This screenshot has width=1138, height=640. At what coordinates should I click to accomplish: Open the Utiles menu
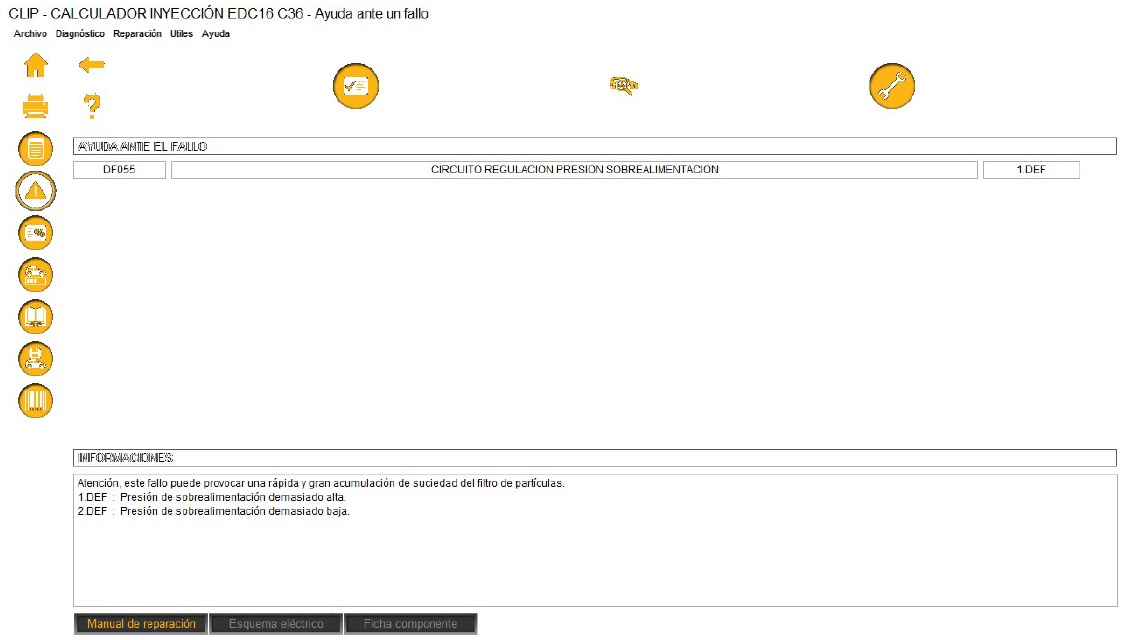click(x=181, y=33)
